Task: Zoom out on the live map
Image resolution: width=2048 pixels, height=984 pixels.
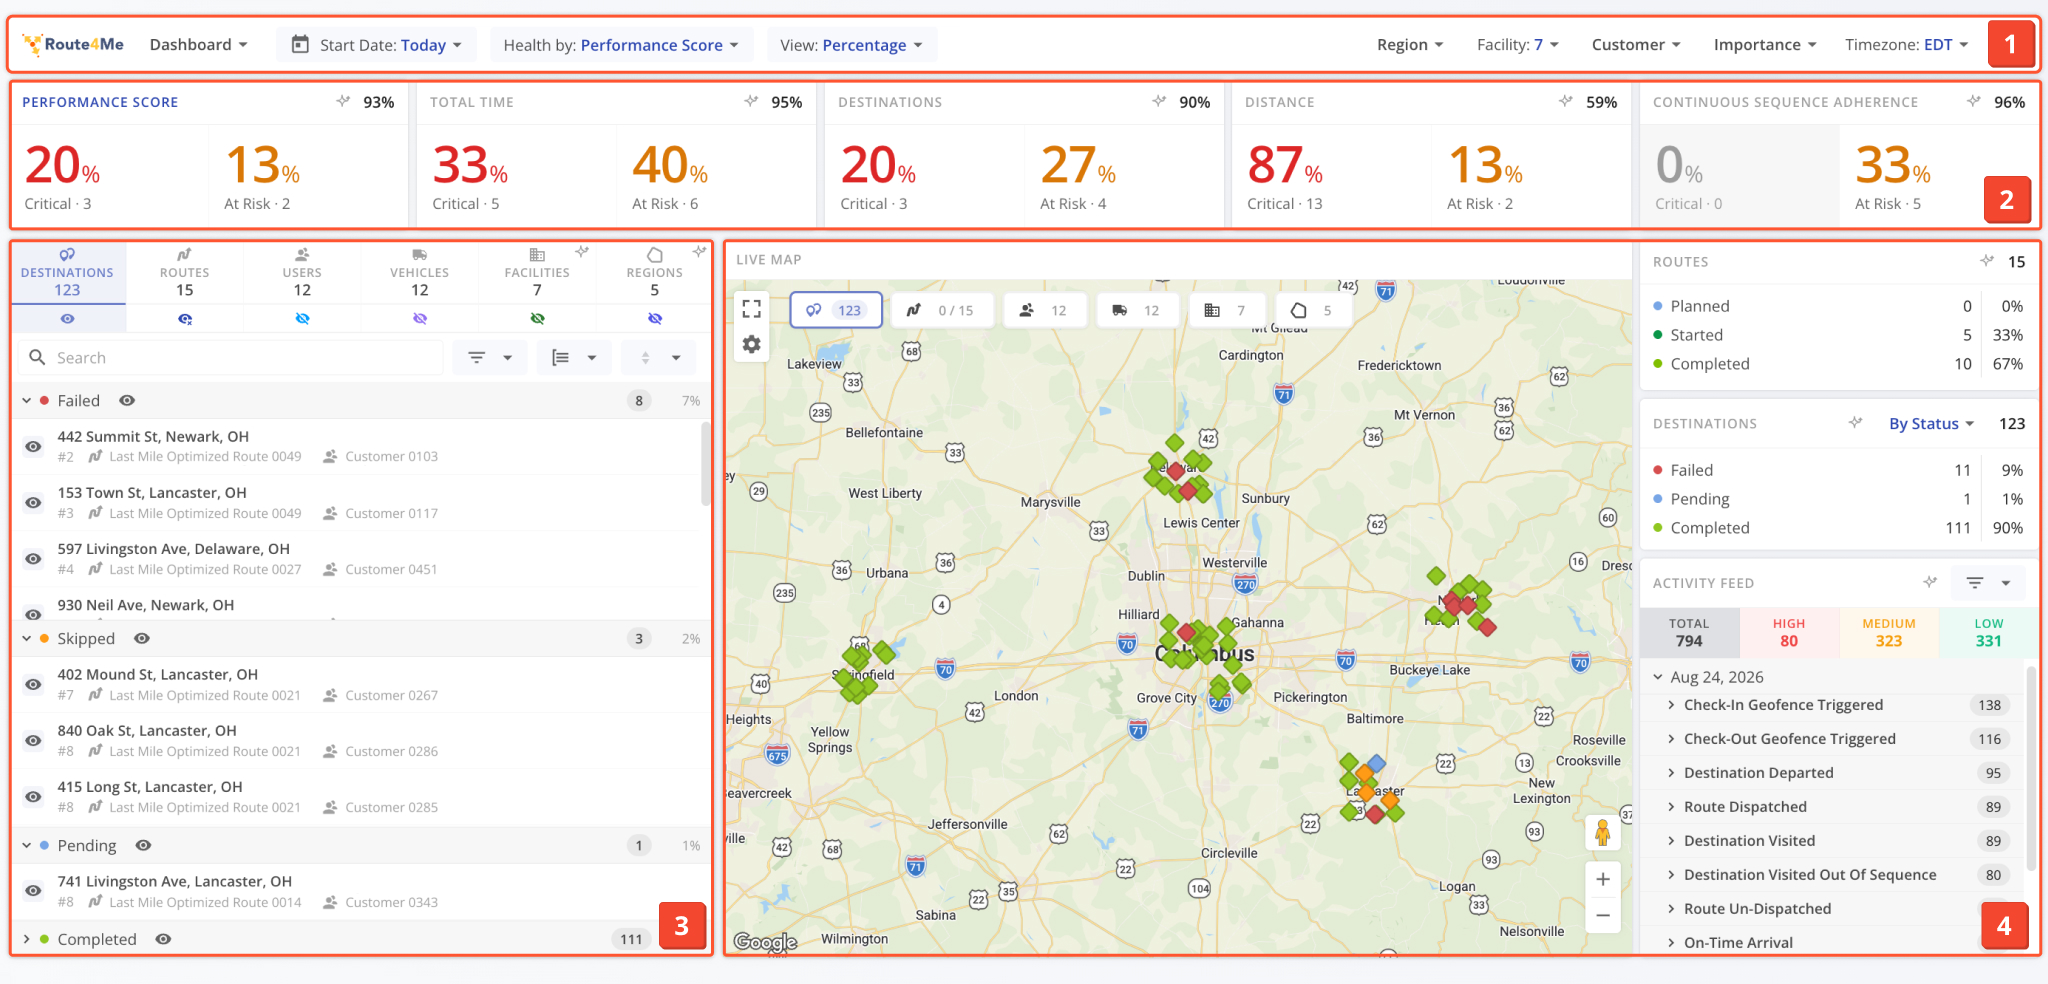Action: tap(1602, 915)
